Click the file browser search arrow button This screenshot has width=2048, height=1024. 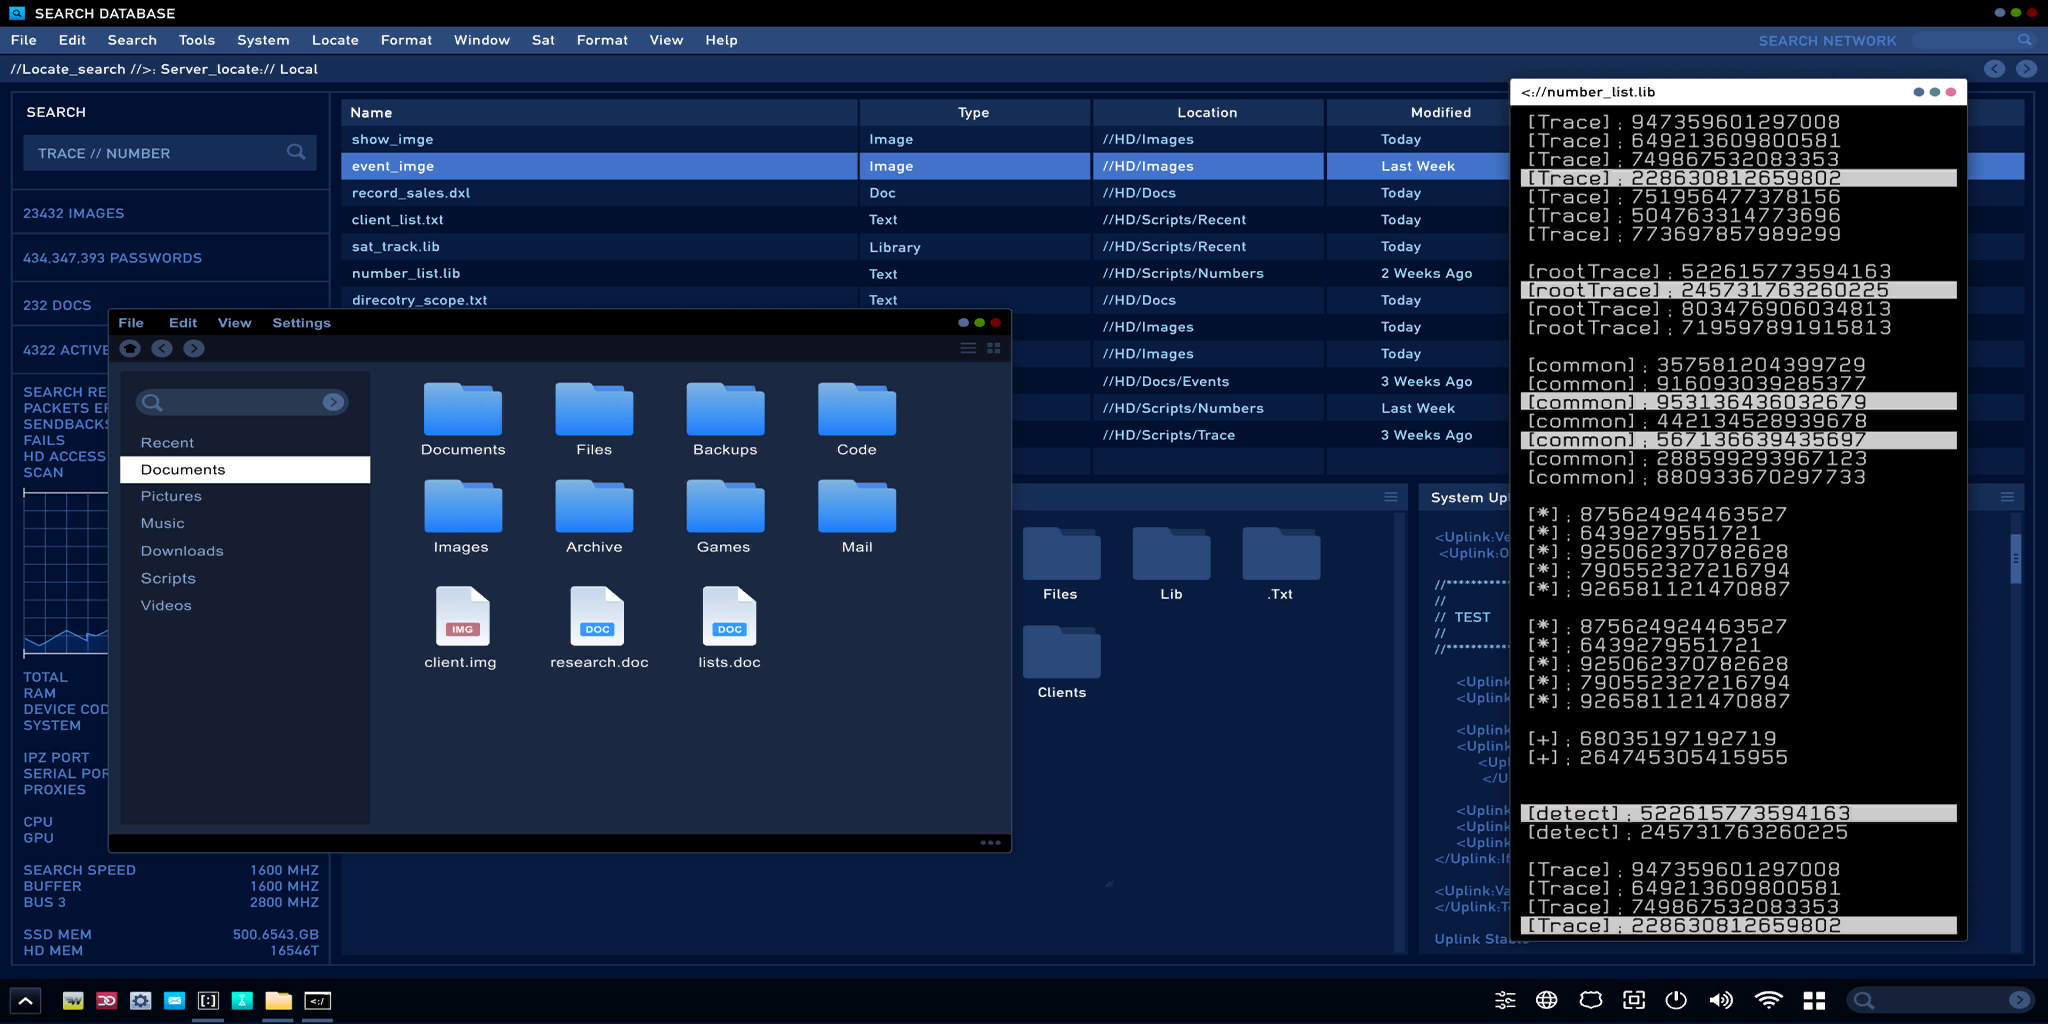coord(333,402)
